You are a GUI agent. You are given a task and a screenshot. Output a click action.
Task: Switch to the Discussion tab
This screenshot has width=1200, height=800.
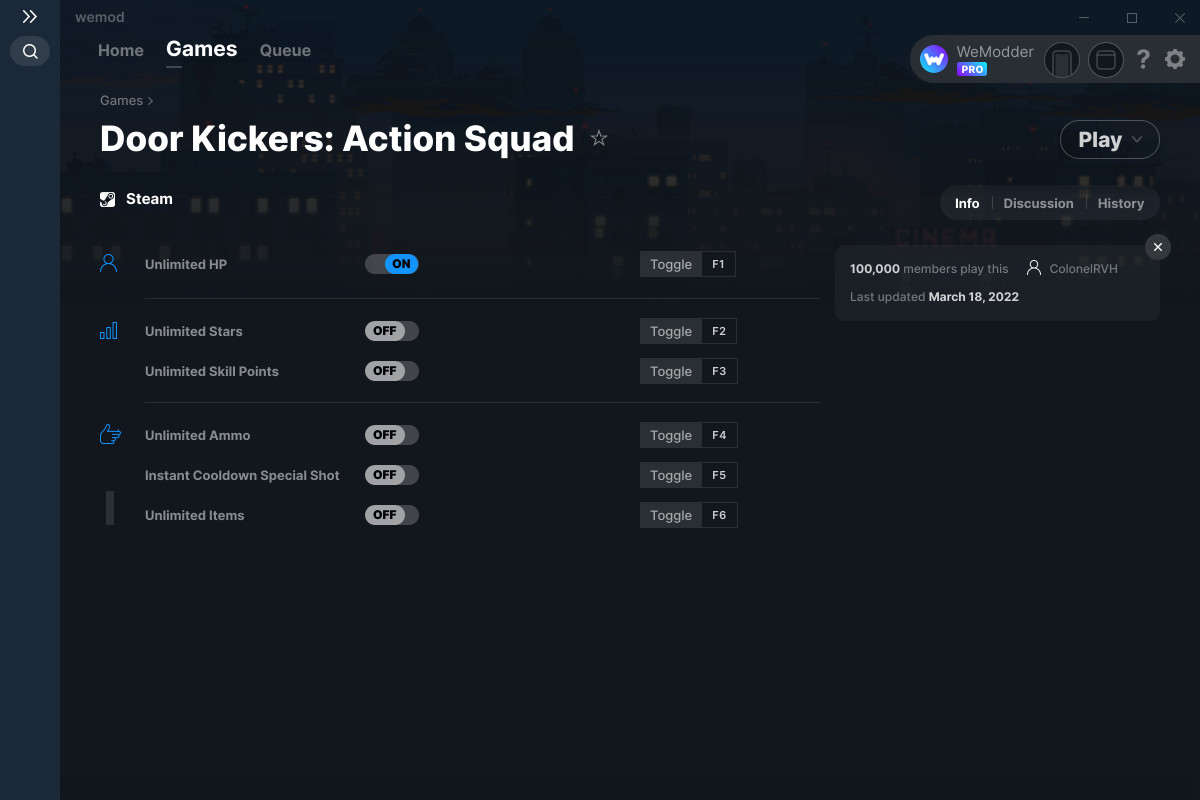(1038, 203)
